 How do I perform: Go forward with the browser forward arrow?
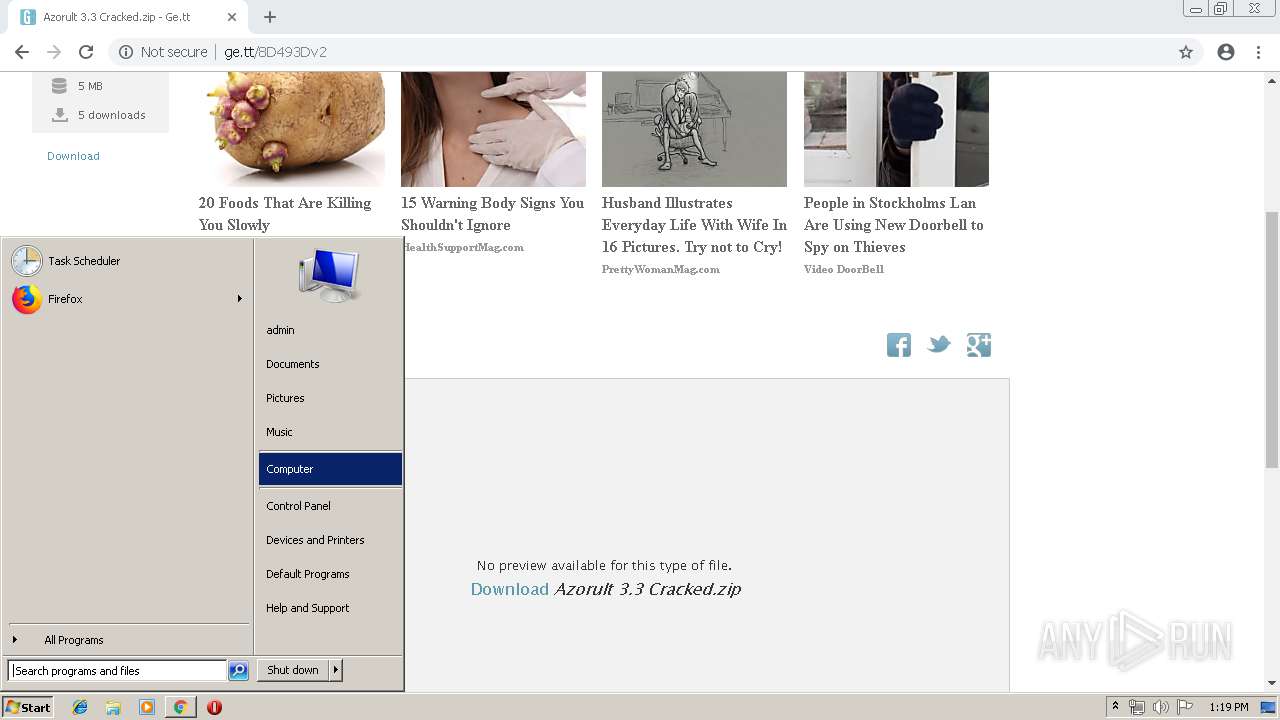coord(54,52)
